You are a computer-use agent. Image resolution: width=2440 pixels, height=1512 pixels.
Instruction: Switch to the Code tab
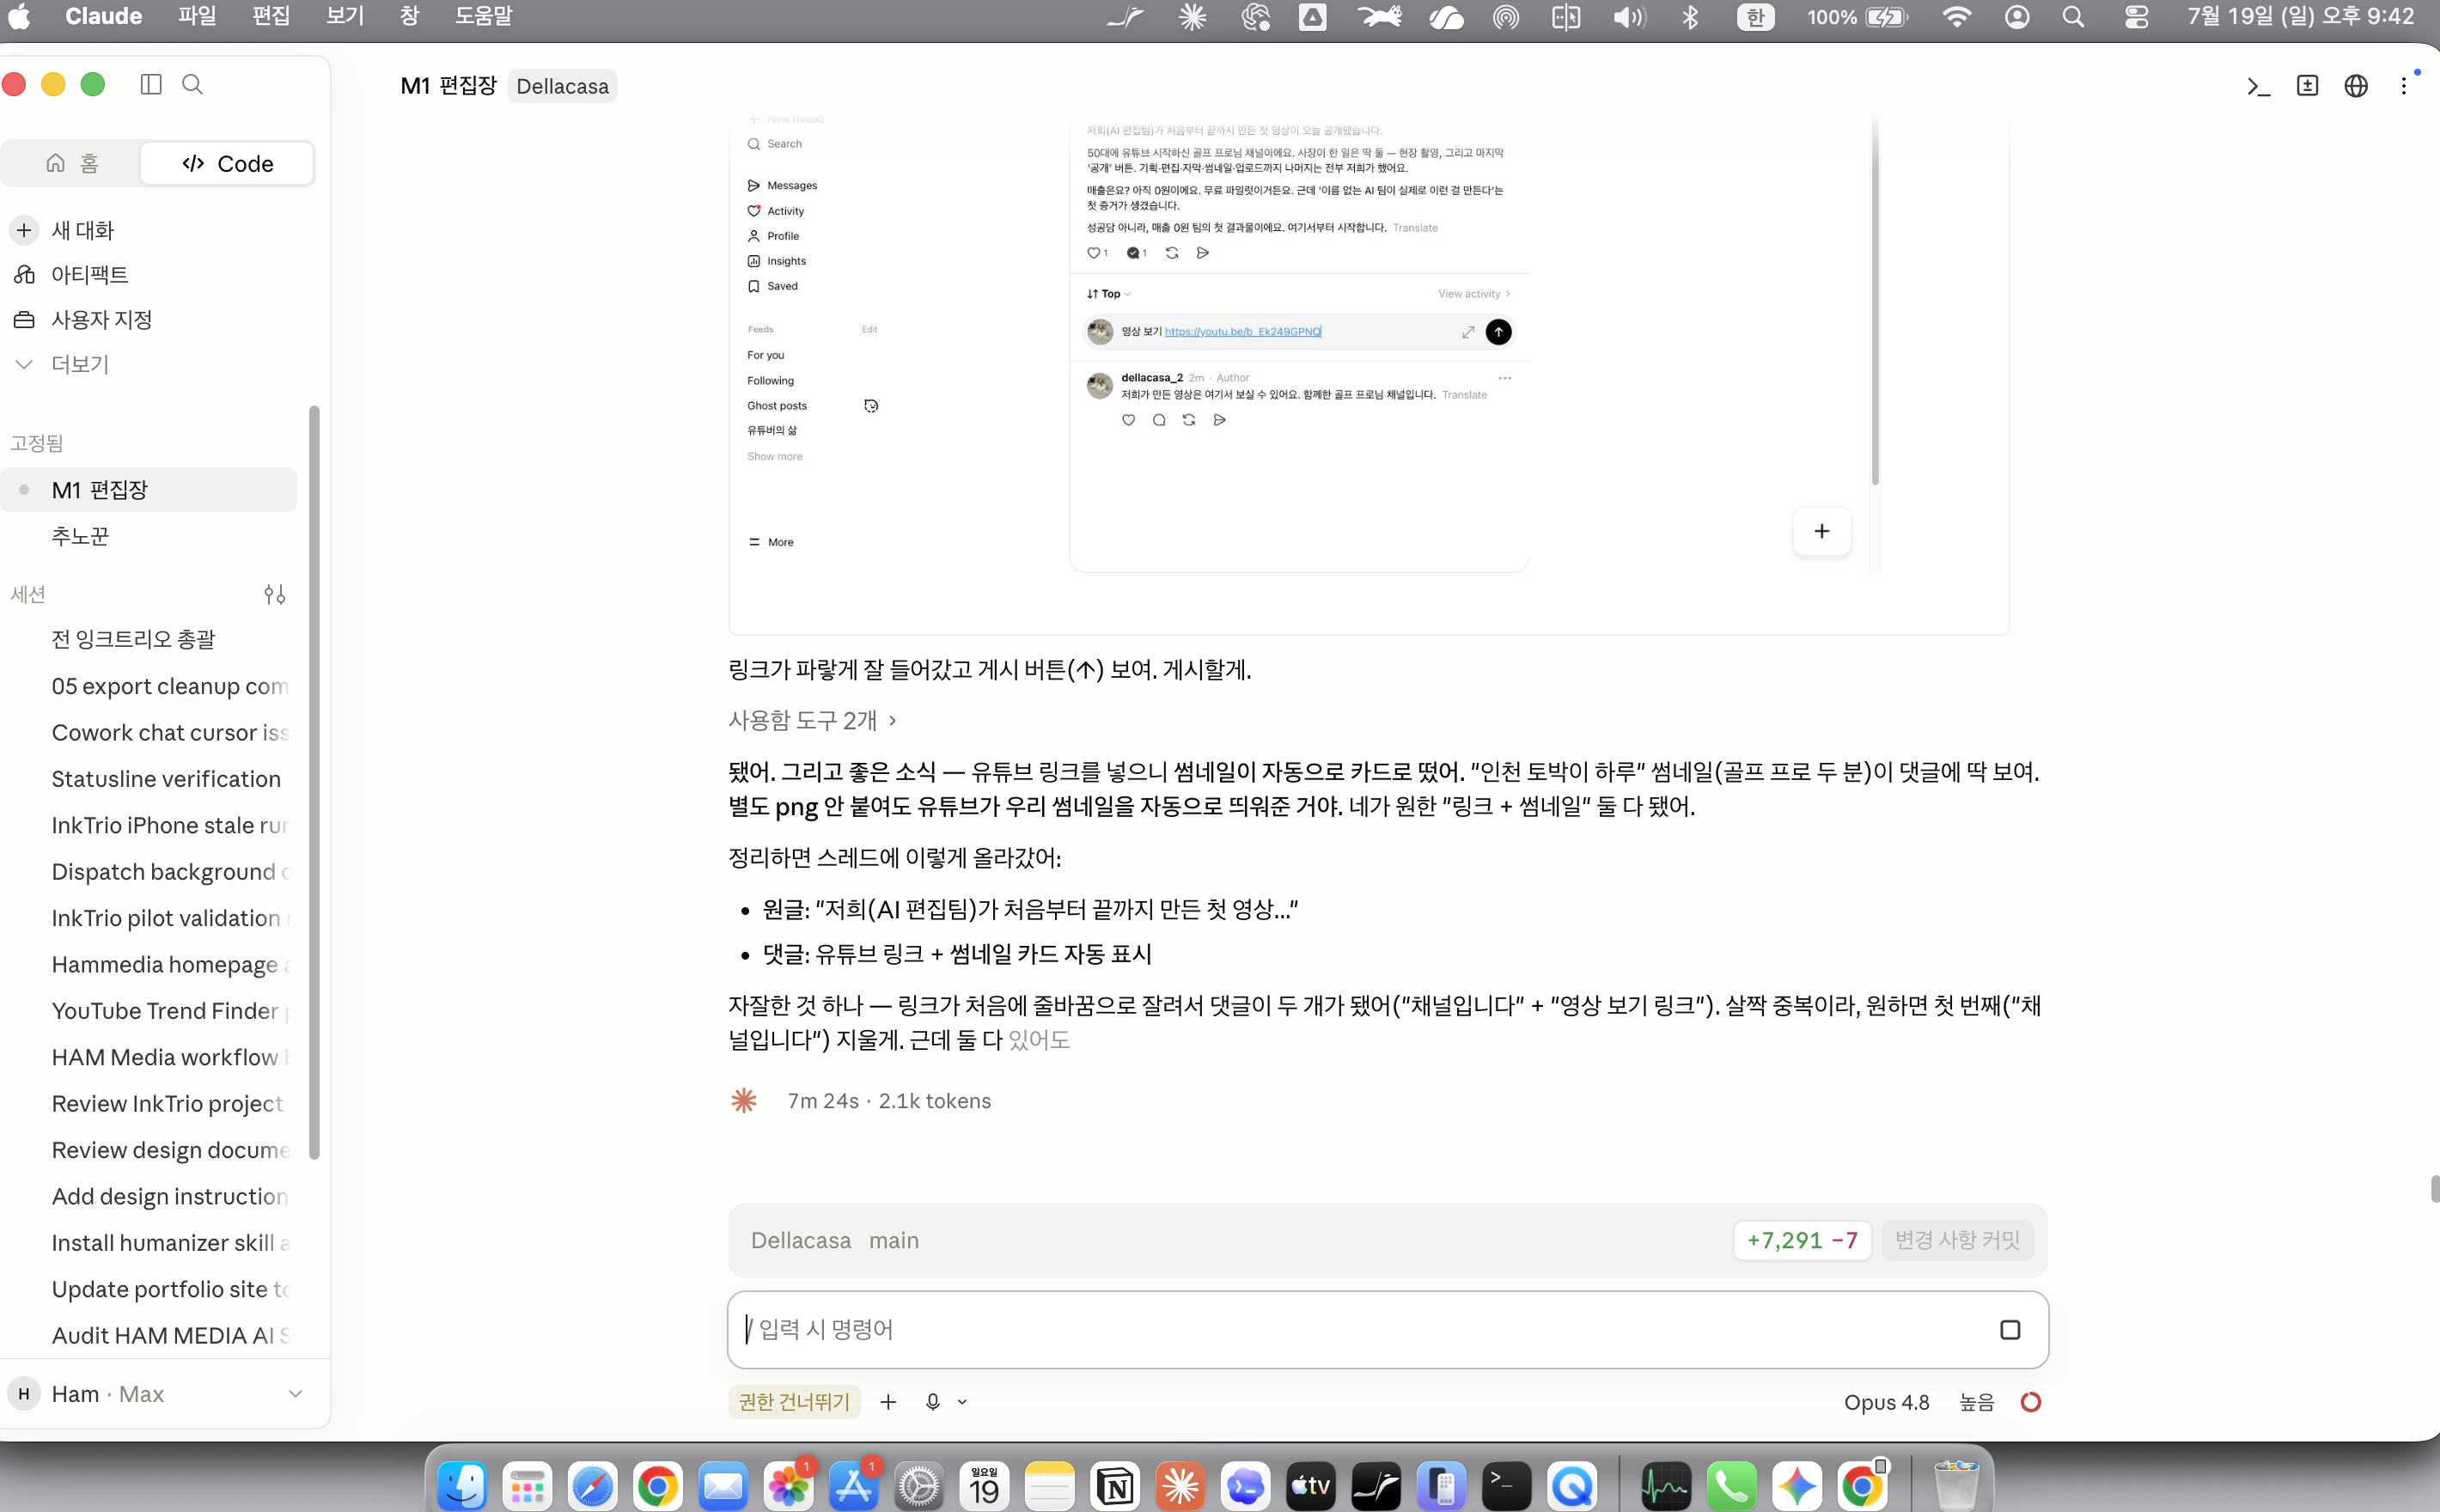point(227,163)
